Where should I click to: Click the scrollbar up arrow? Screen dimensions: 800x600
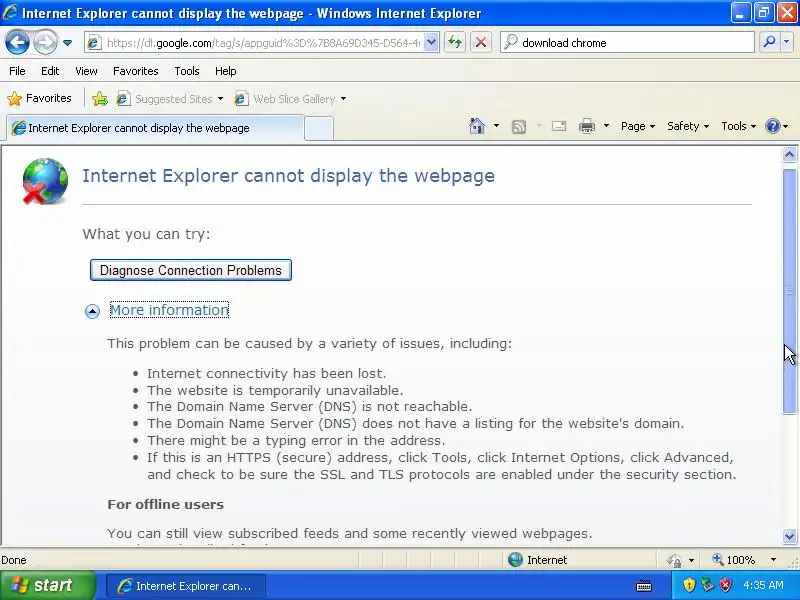[789, 155]
